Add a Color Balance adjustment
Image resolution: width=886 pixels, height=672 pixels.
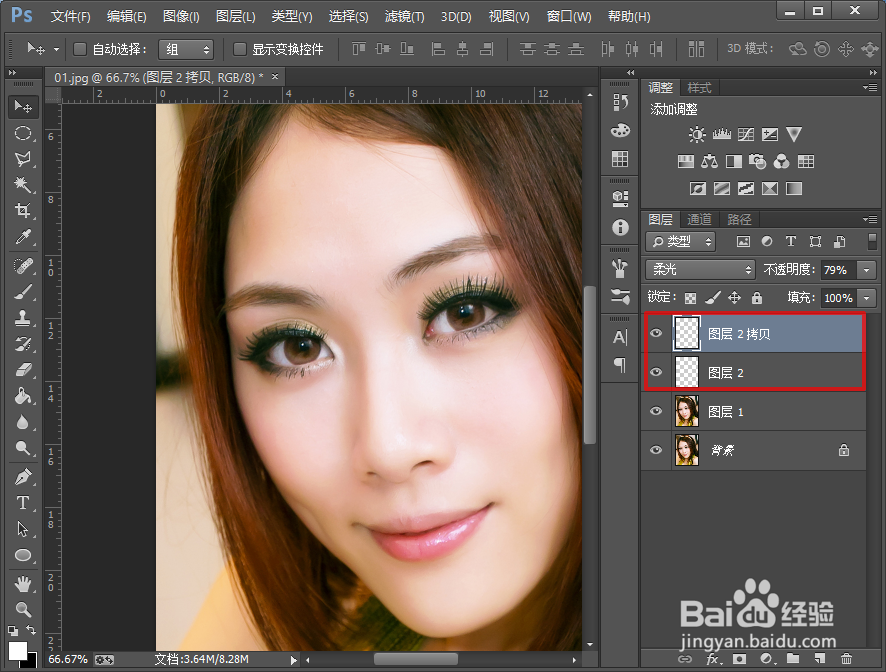point(709,162)
